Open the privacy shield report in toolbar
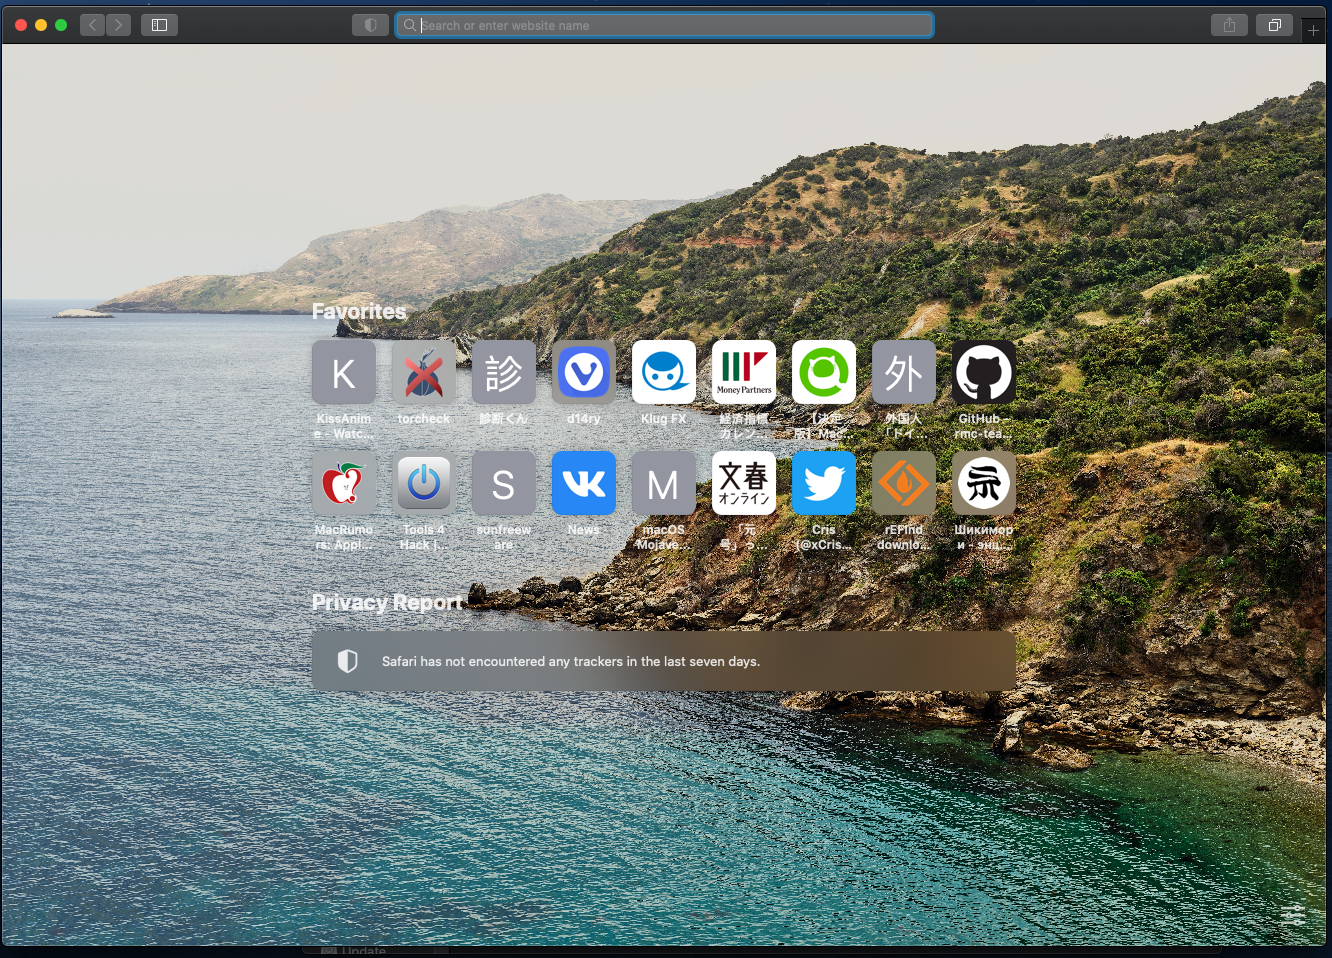The width and height of the screenshot is (1332, 958). [x=370, y=25]
